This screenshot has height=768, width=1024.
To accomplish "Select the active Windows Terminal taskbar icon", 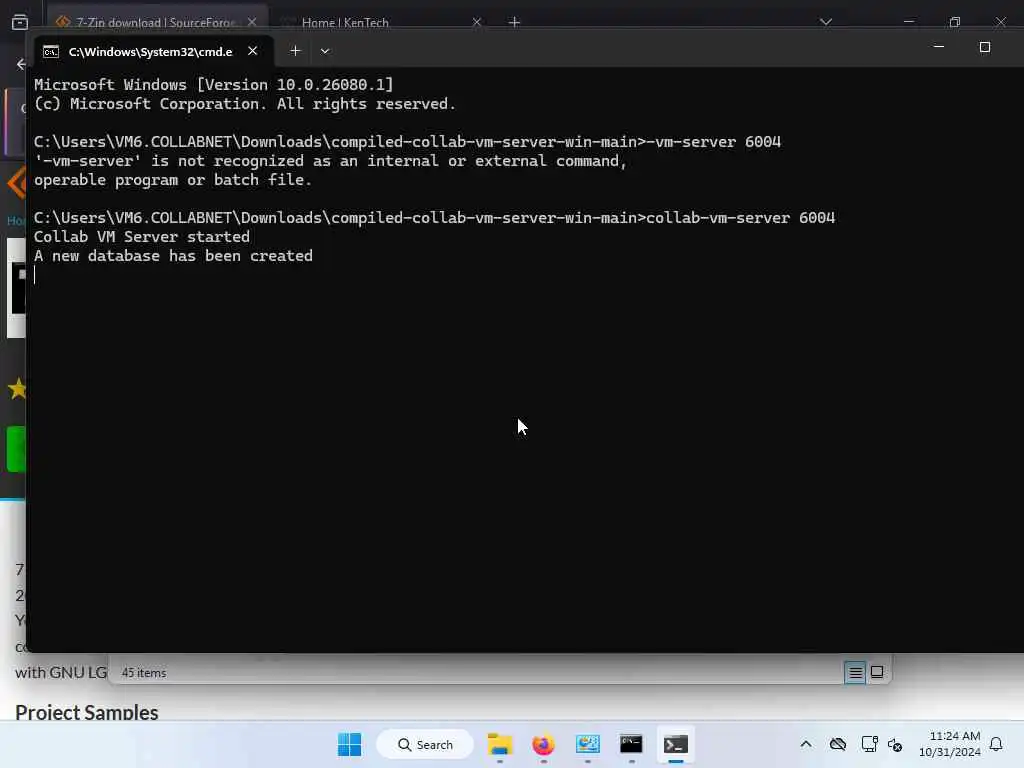I will [x=675, y=744].
